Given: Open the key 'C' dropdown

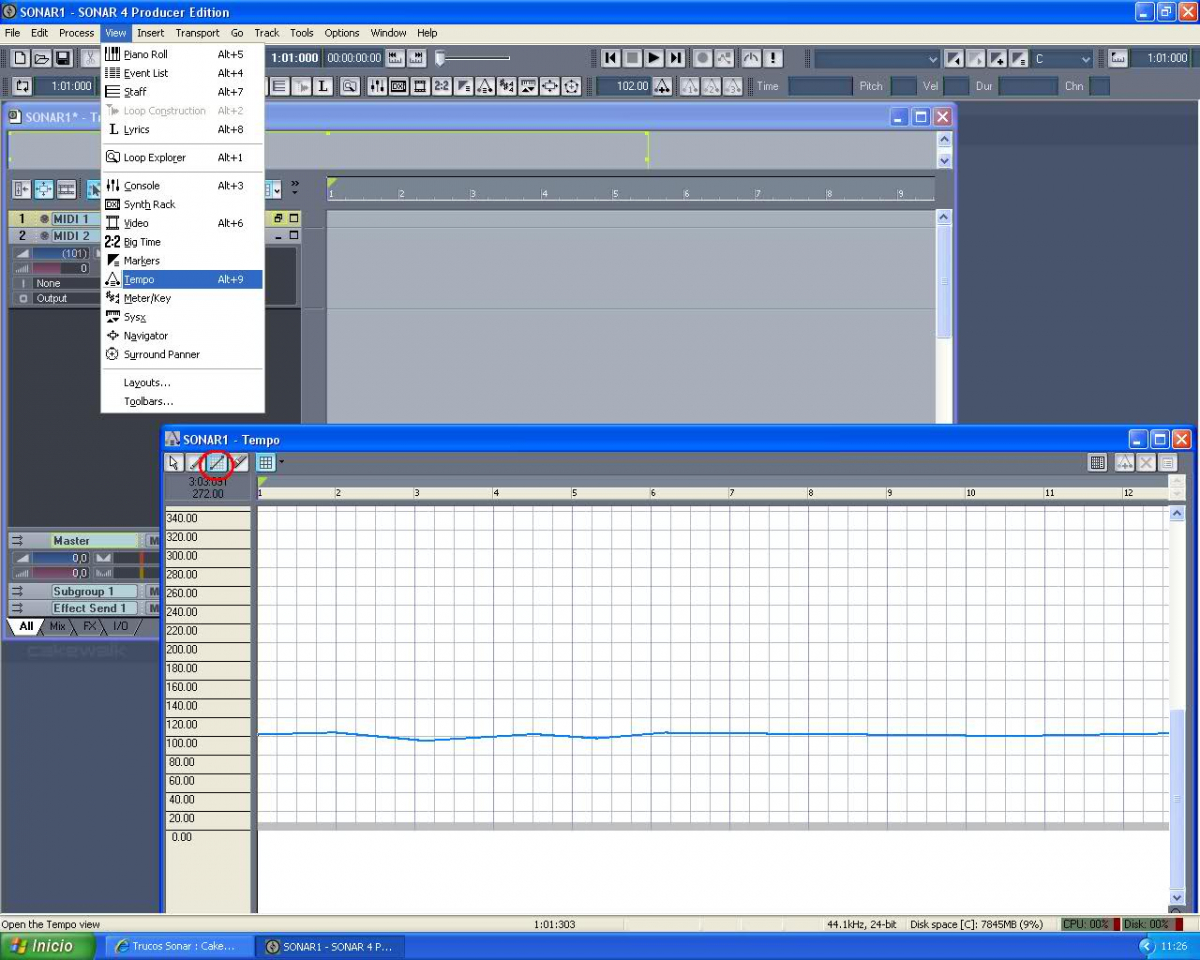Looking at the screenshot, I should point(1085,59).
